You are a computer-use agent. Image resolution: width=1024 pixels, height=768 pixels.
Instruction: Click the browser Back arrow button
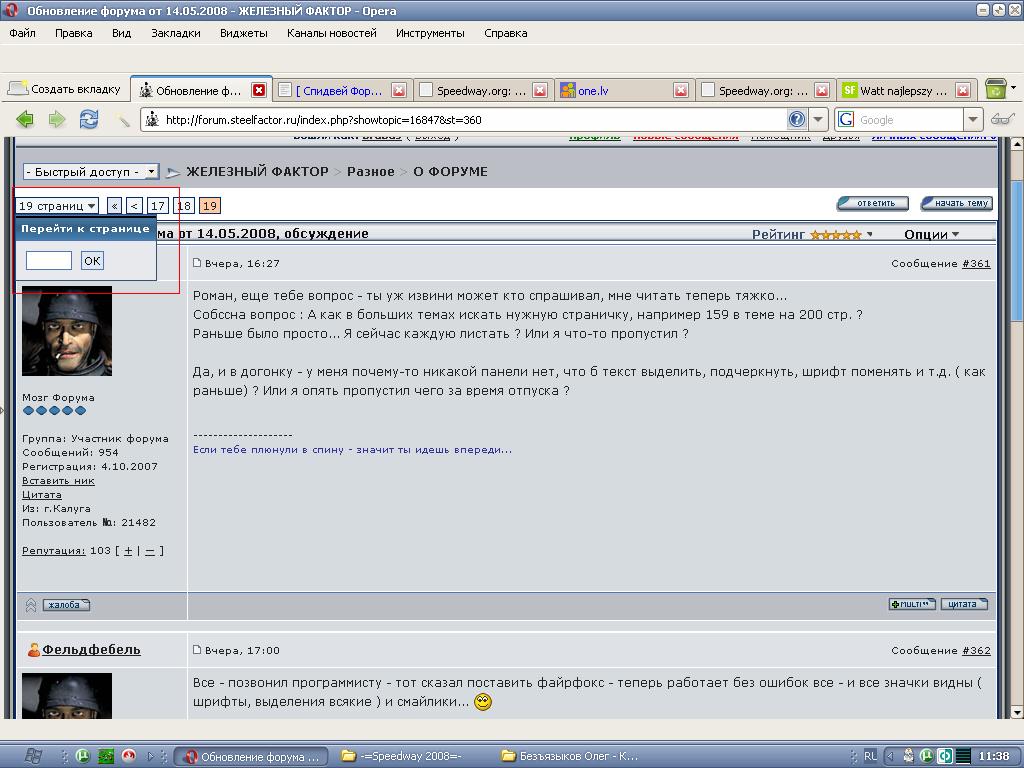(x=25, y=120)
